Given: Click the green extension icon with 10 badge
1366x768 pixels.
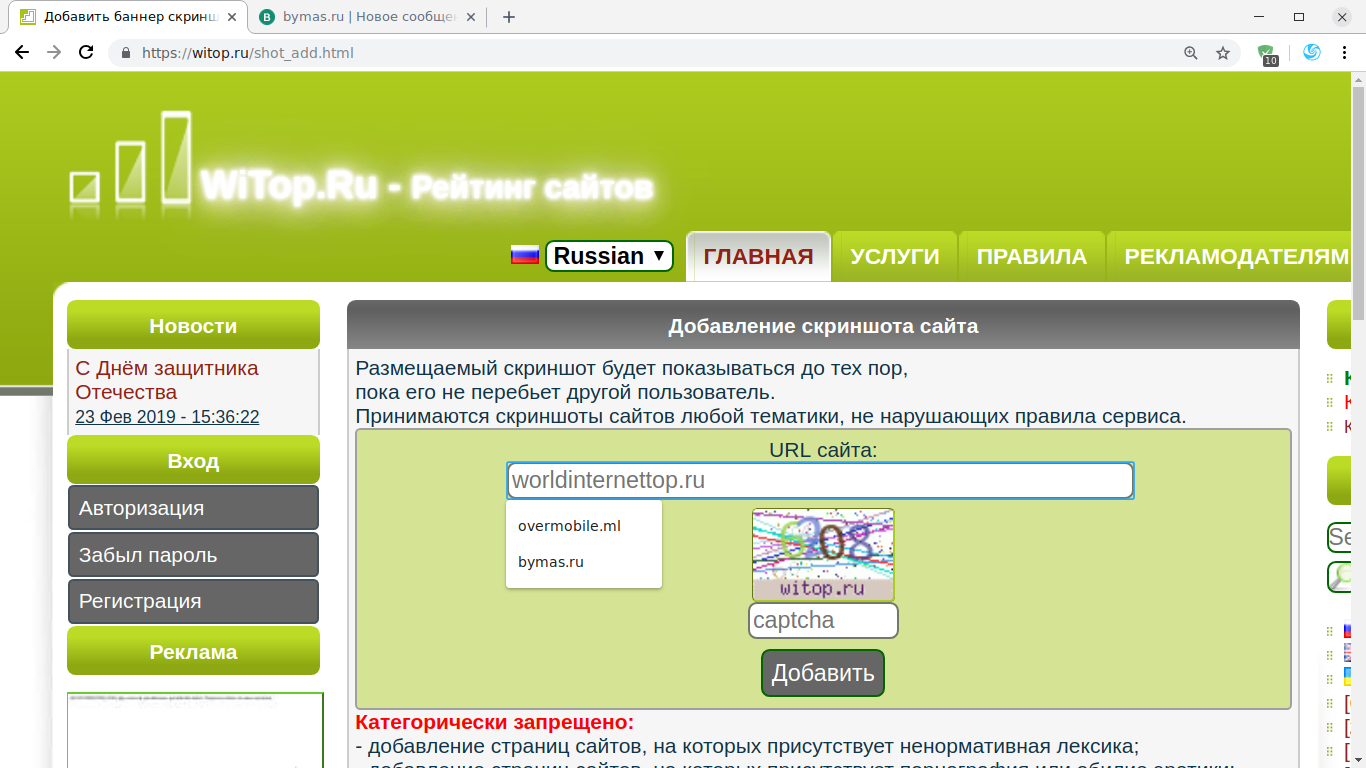Looking at the screenshot, I should tap(1267, 54).
